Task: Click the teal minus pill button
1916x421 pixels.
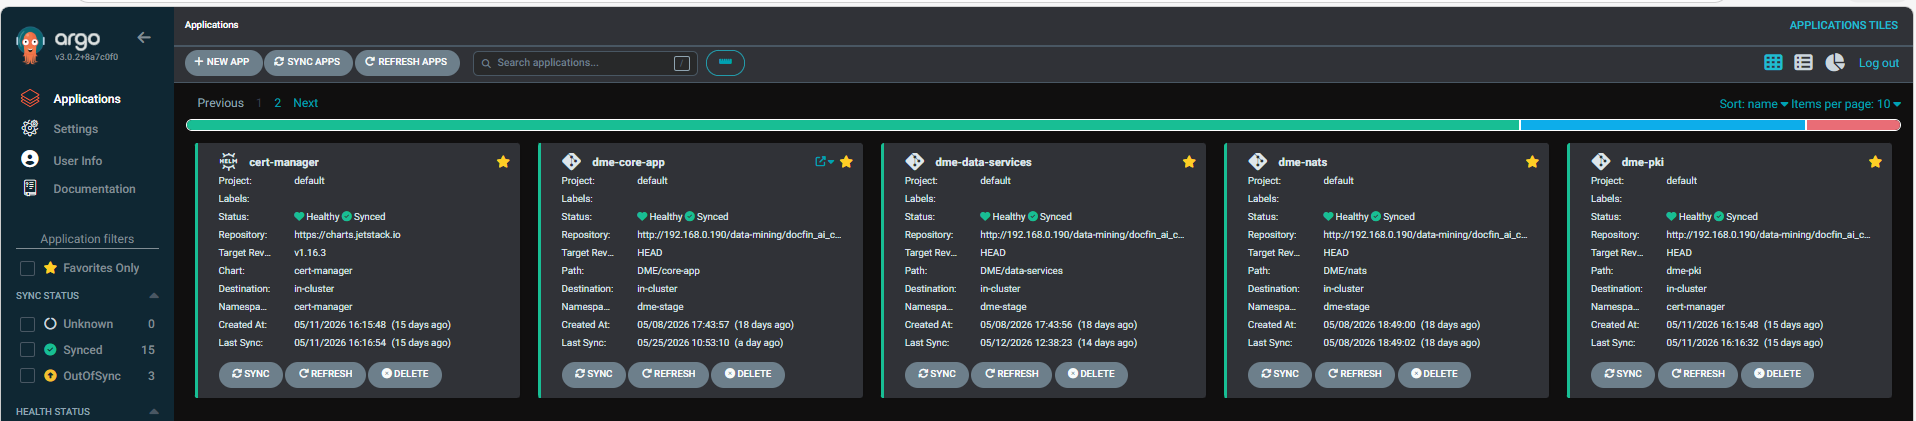Action: [x=725, y=63]
